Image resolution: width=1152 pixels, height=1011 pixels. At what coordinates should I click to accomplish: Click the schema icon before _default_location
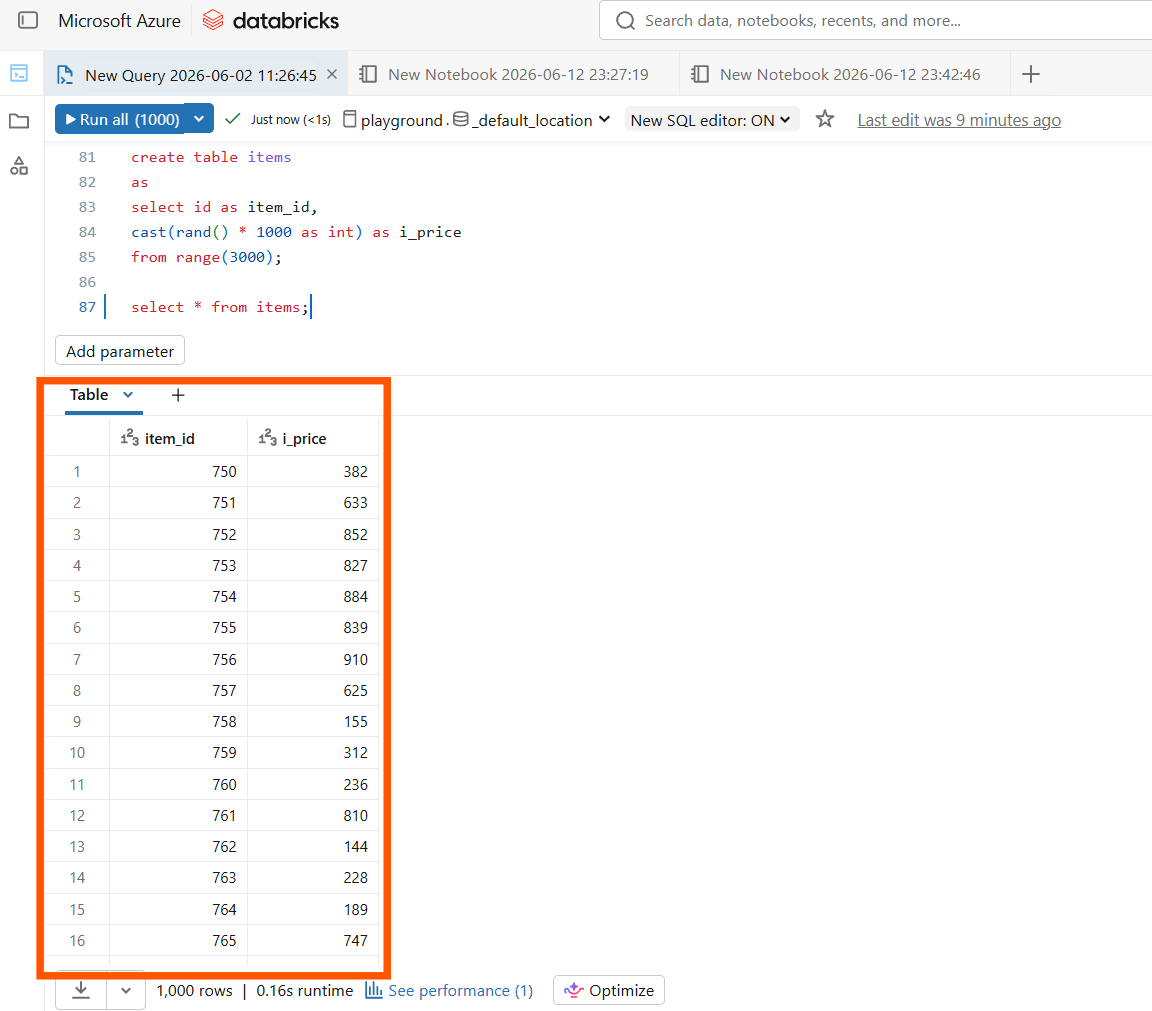click(461, 119)
